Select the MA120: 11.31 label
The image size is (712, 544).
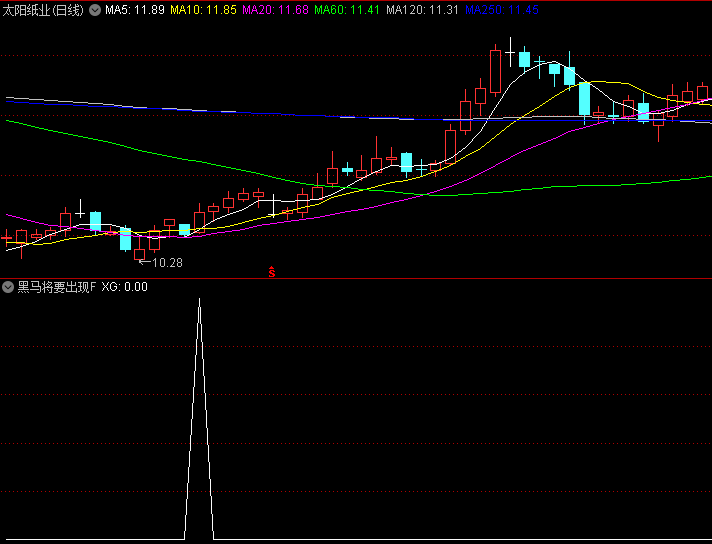pos(422,10)
